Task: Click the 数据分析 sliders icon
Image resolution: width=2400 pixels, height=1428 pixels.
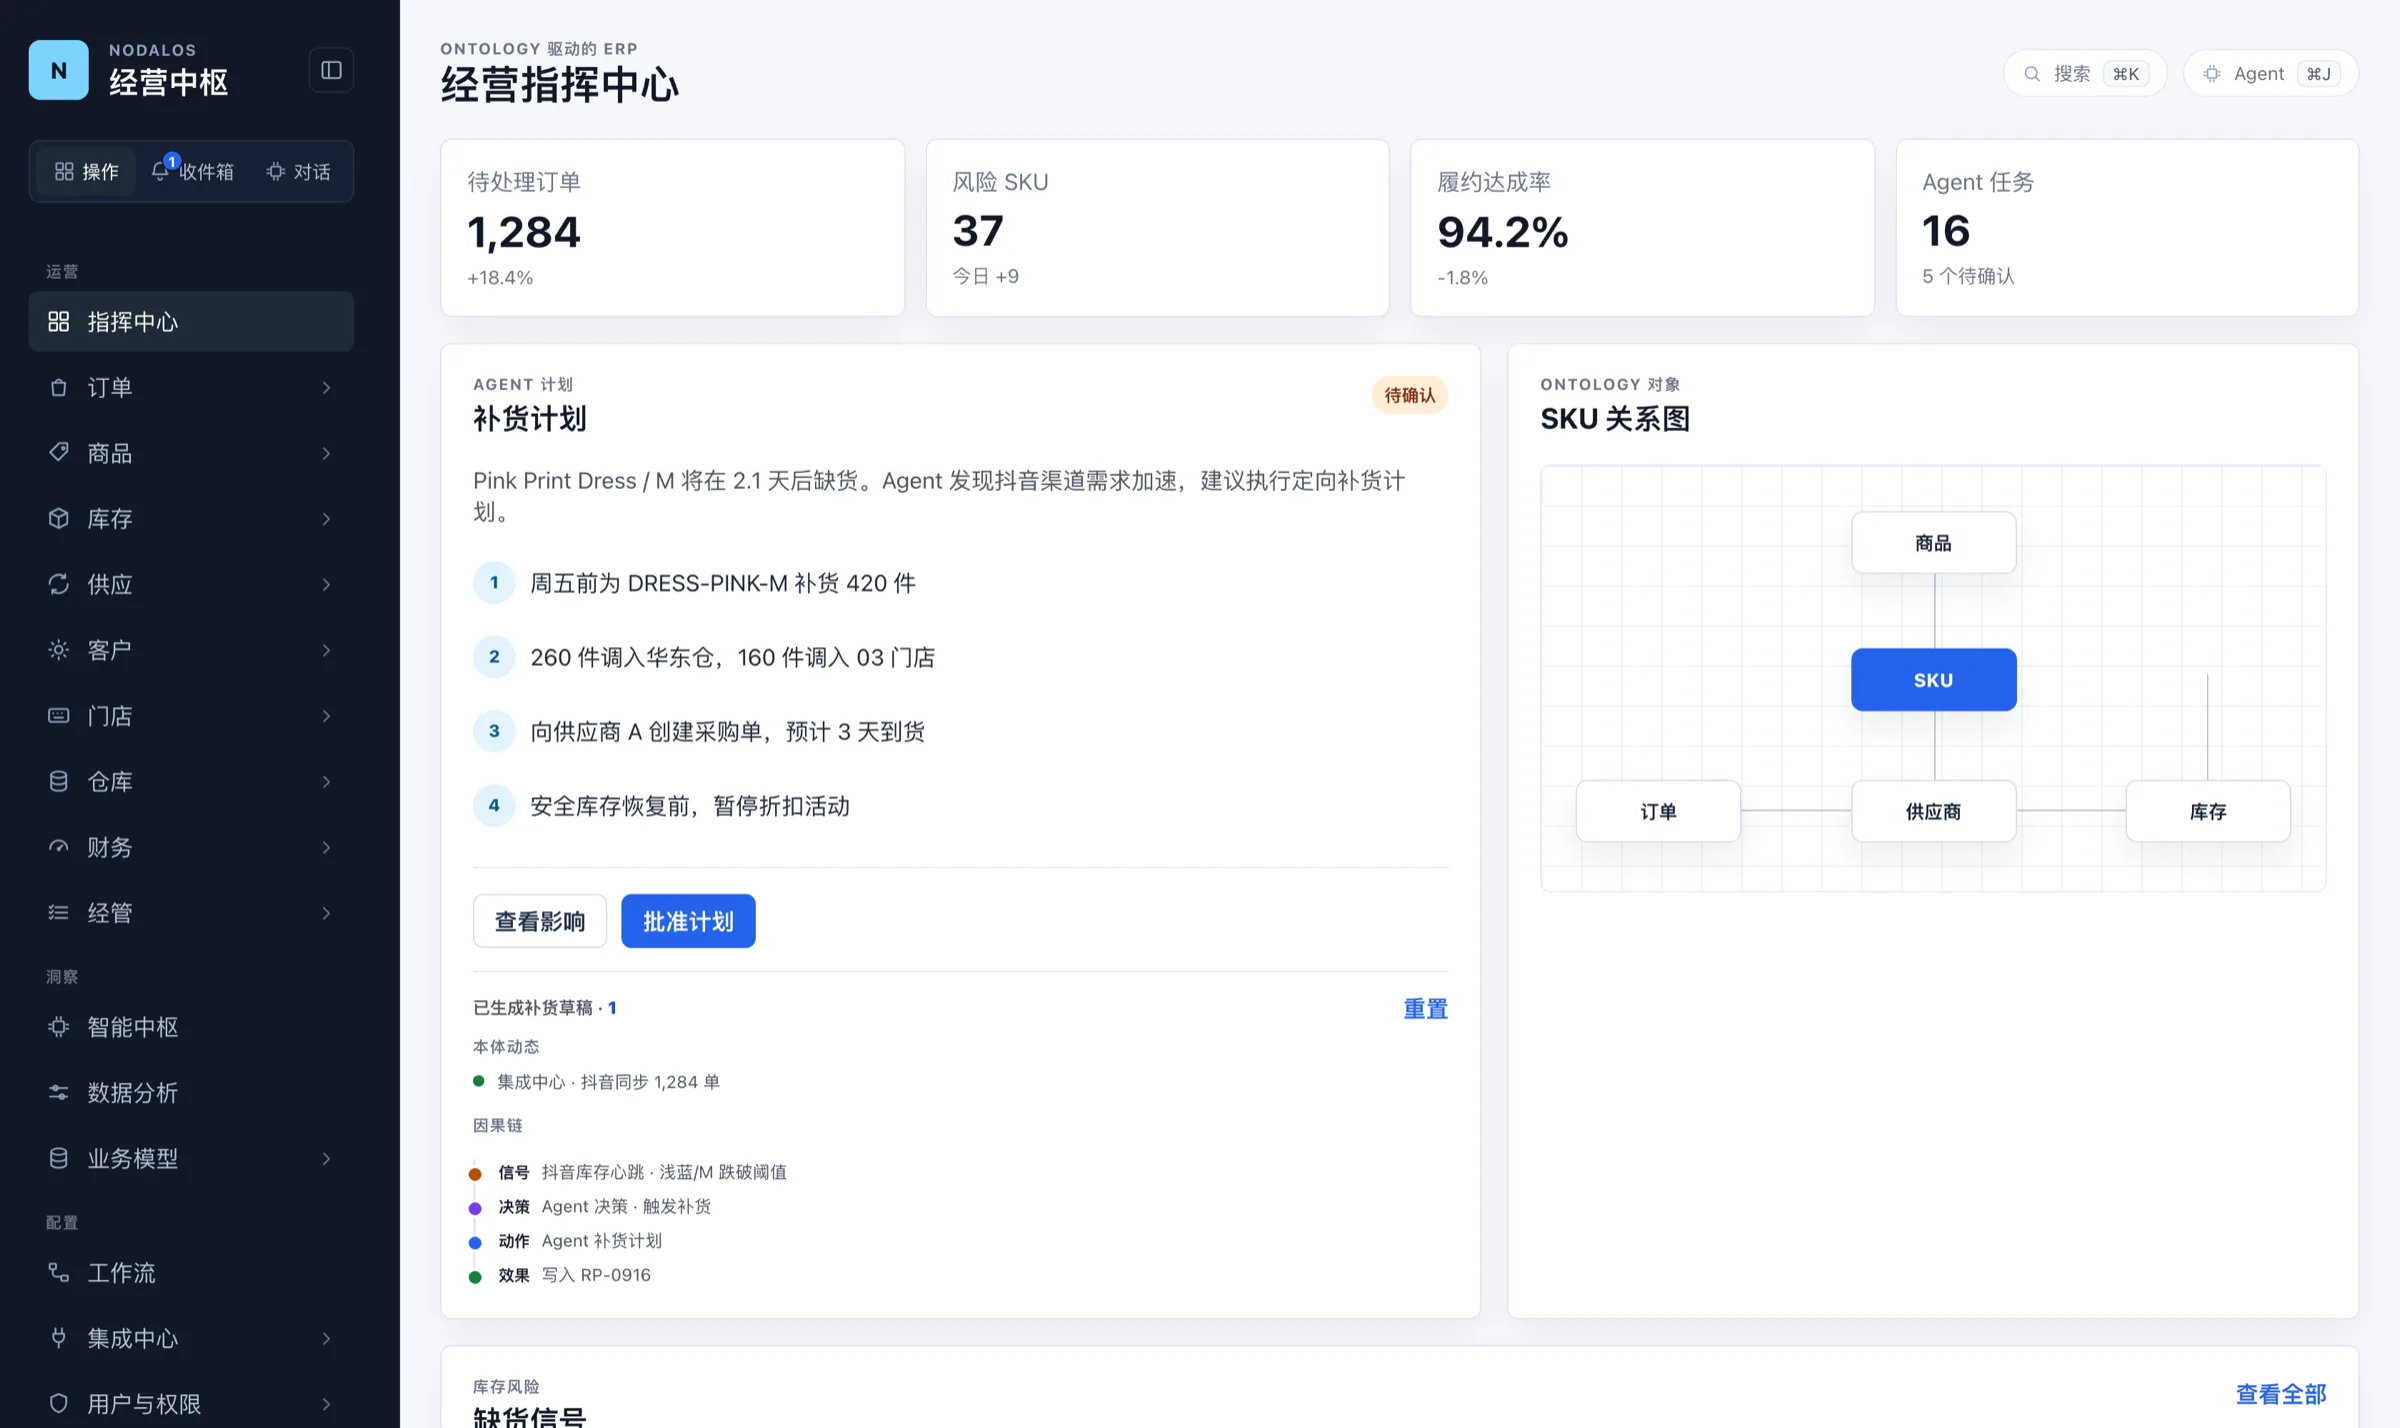Action: click(59, 1092)
